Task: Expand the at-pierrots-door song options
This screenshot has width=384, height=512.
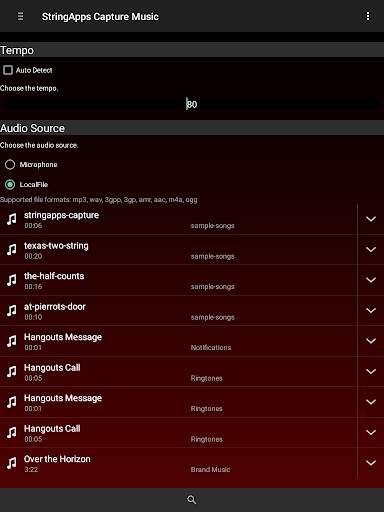Action: click(371, 311)
